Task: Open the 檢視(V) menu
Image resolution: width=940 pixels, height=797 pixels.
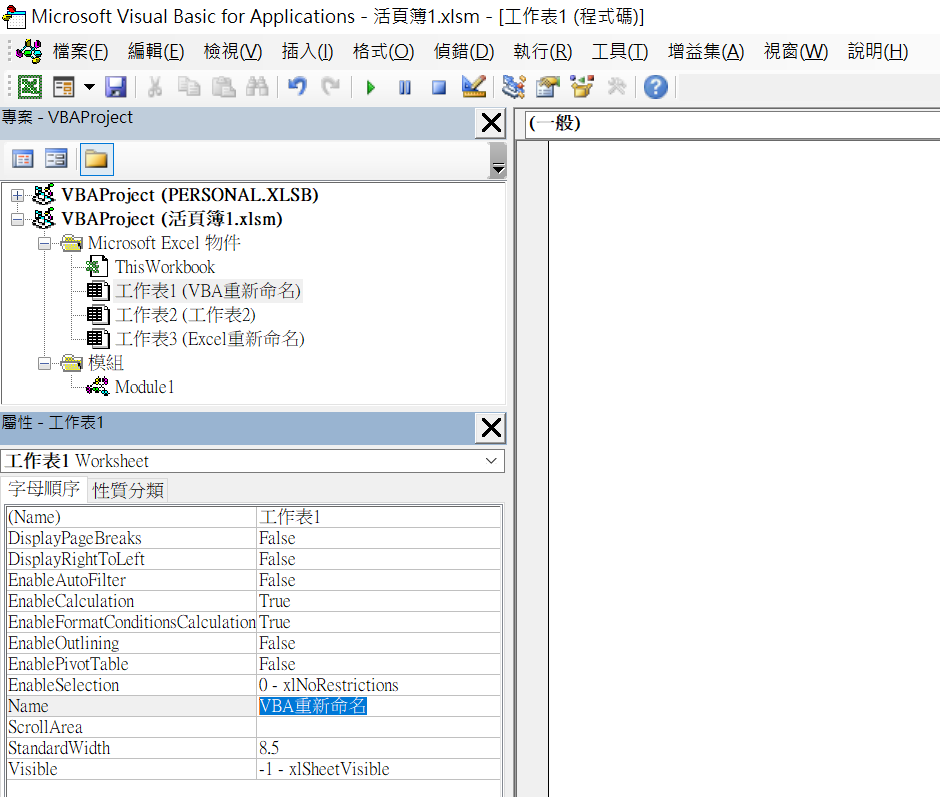Action: (x=233, y=52)
